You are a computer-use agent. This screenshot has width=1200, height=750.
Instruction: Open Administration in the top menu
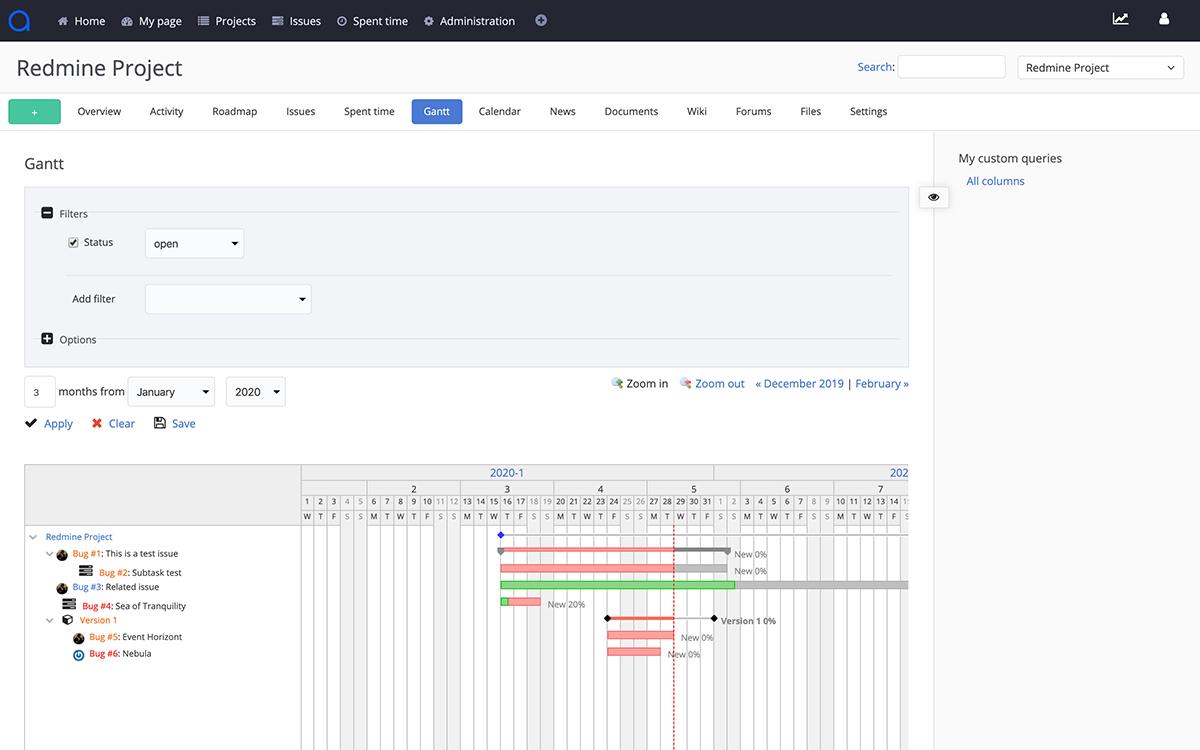click(469, 21)
